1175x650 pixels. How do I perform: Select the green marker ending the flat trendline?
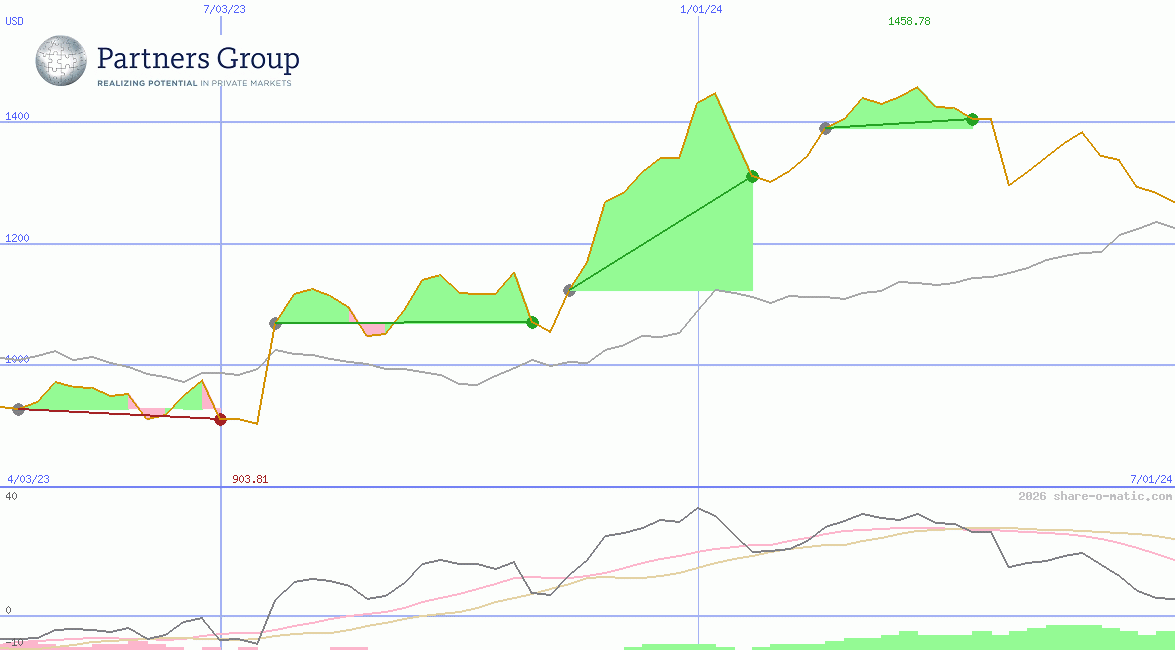click(x=532, y=322)
